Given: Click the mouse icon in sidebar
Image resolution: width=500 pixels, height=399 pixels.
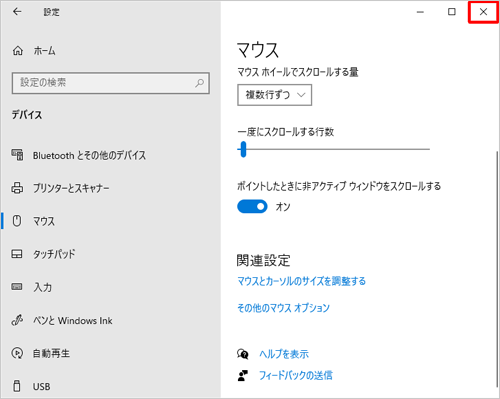Looking at the screenshot, I should 17,221.
